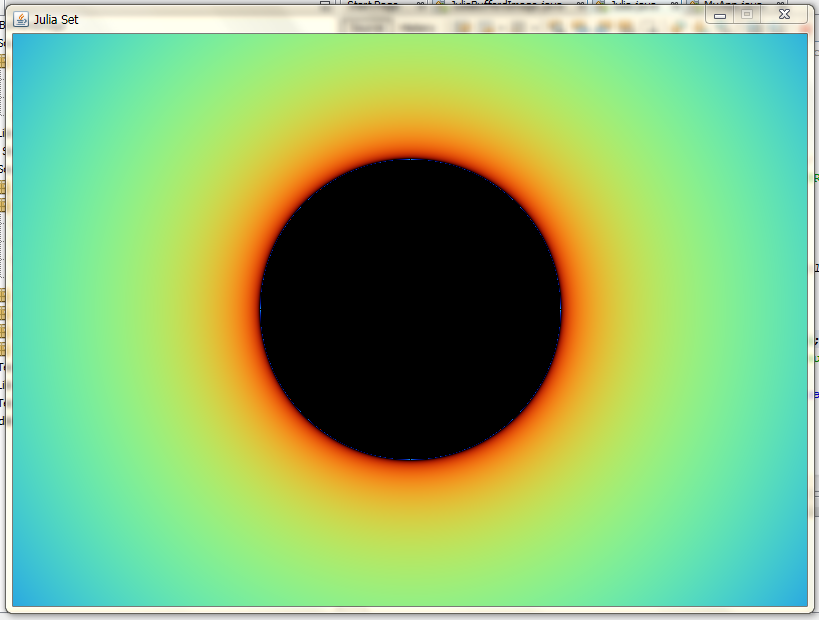Click the black disk in the fractal canvas
The image size is (819, 620).
(411, 309)
